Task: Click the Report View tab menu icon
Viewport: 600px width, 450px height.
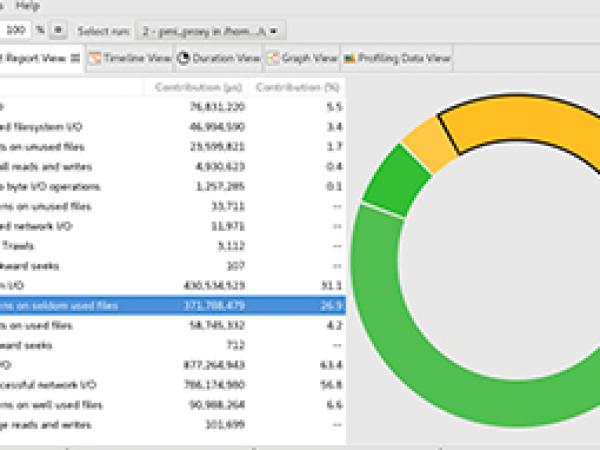Action: click(x=75, y=58)
